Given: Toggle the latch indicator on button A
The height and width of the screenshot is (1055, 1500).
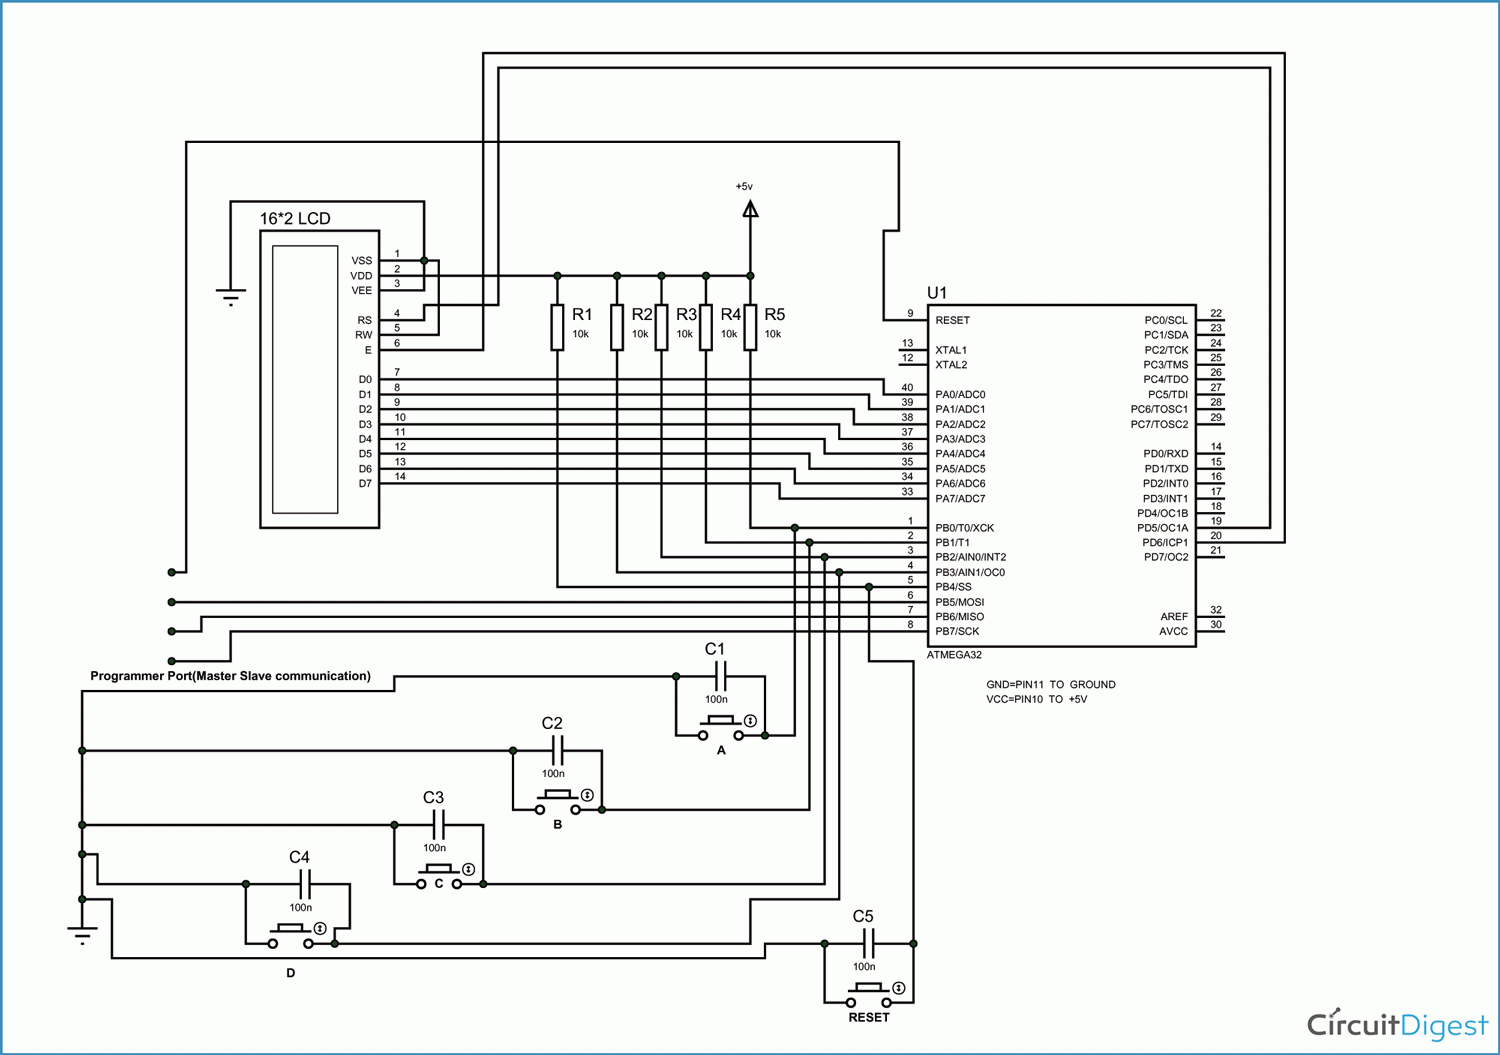Looking at the screenshot, I should coord(750,721).
